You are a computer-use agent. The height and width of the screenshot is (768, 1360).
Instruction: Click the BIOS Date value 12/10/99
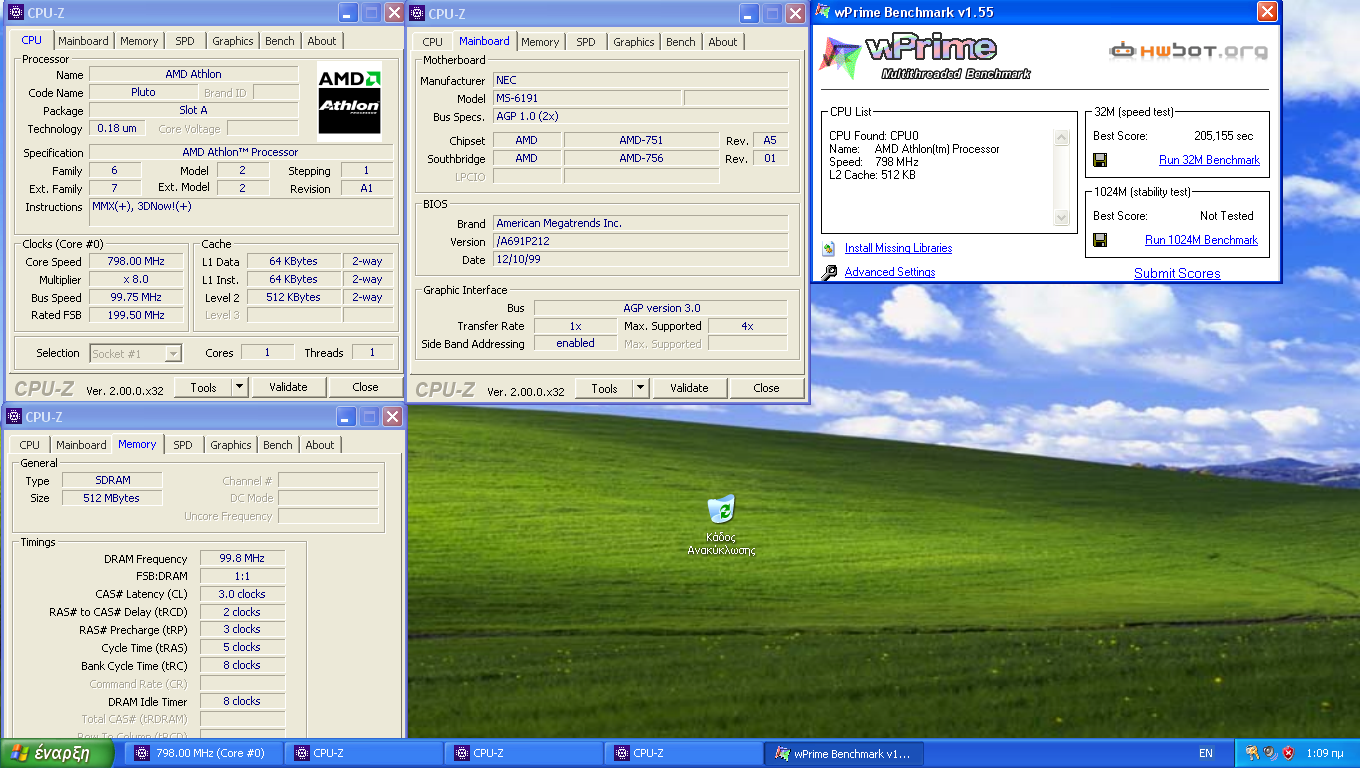coord(641,259)
